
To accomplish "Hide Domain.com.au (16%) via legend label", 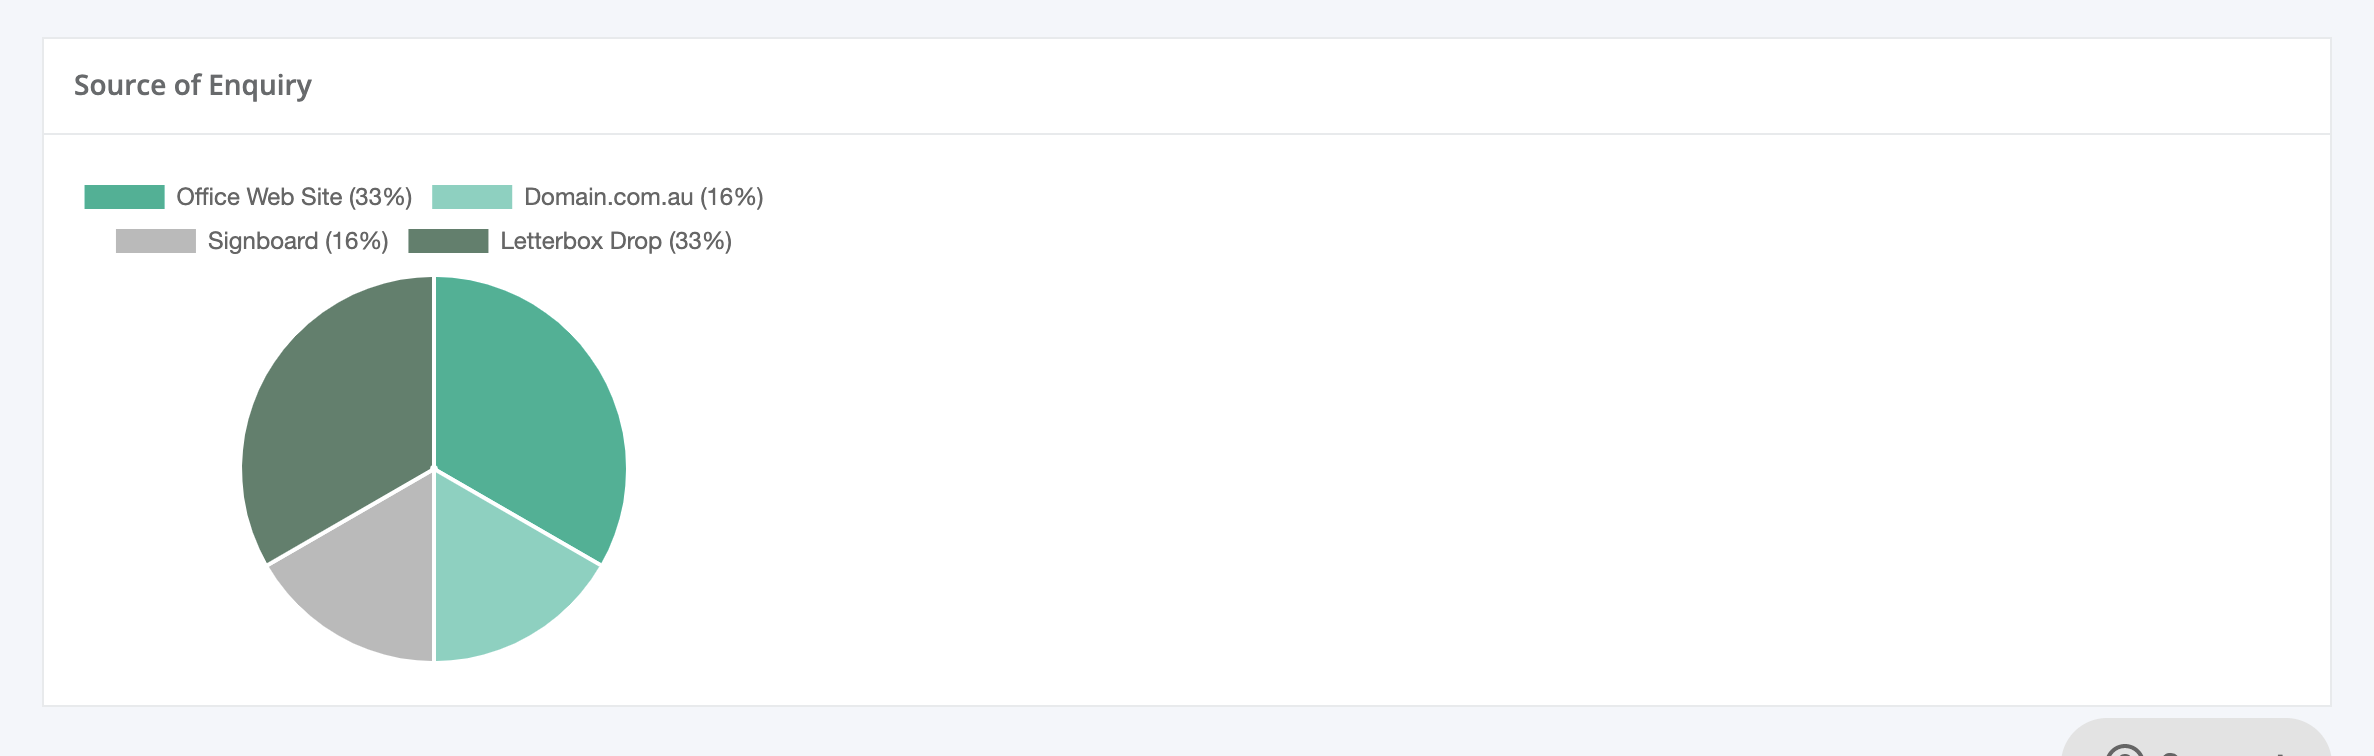I will tap(644, 197).
